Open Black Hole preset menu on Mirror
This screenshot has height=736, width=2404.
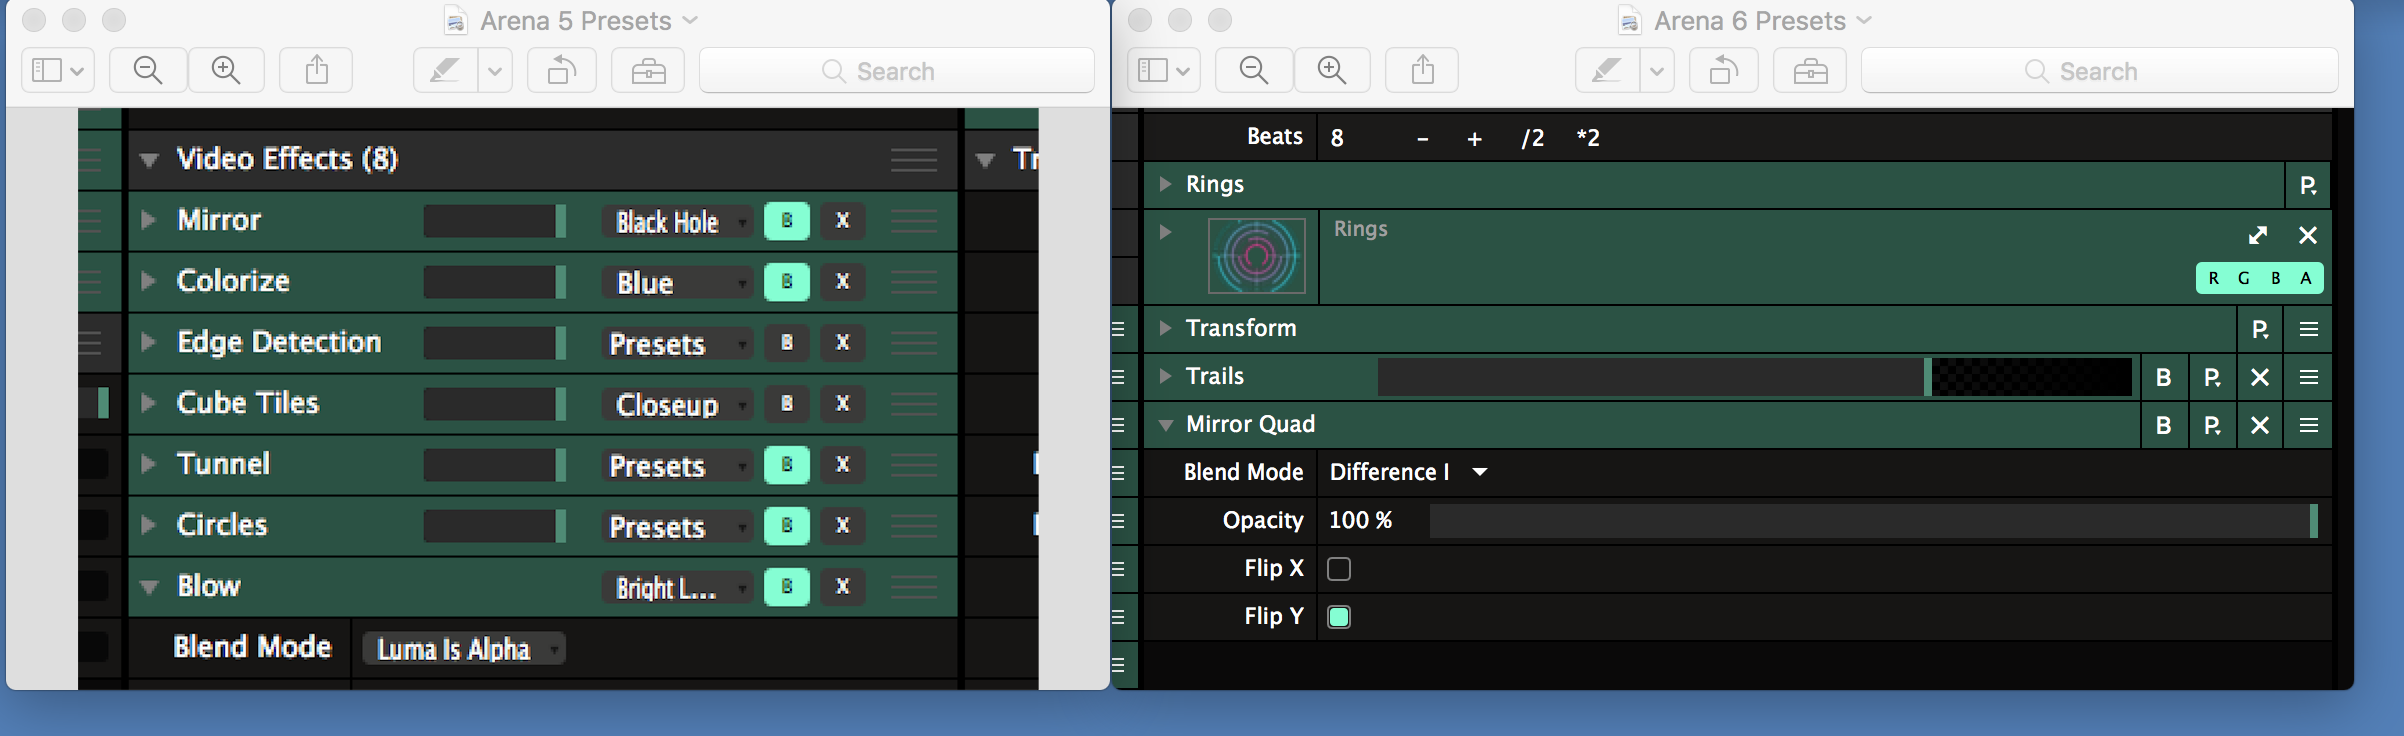point(678,222)
